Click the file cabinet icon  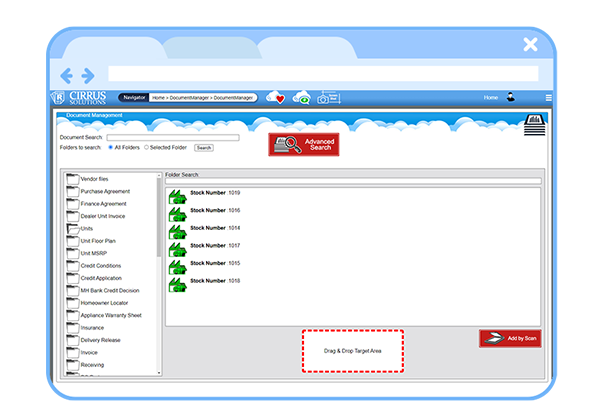click(x=533, y=125)
